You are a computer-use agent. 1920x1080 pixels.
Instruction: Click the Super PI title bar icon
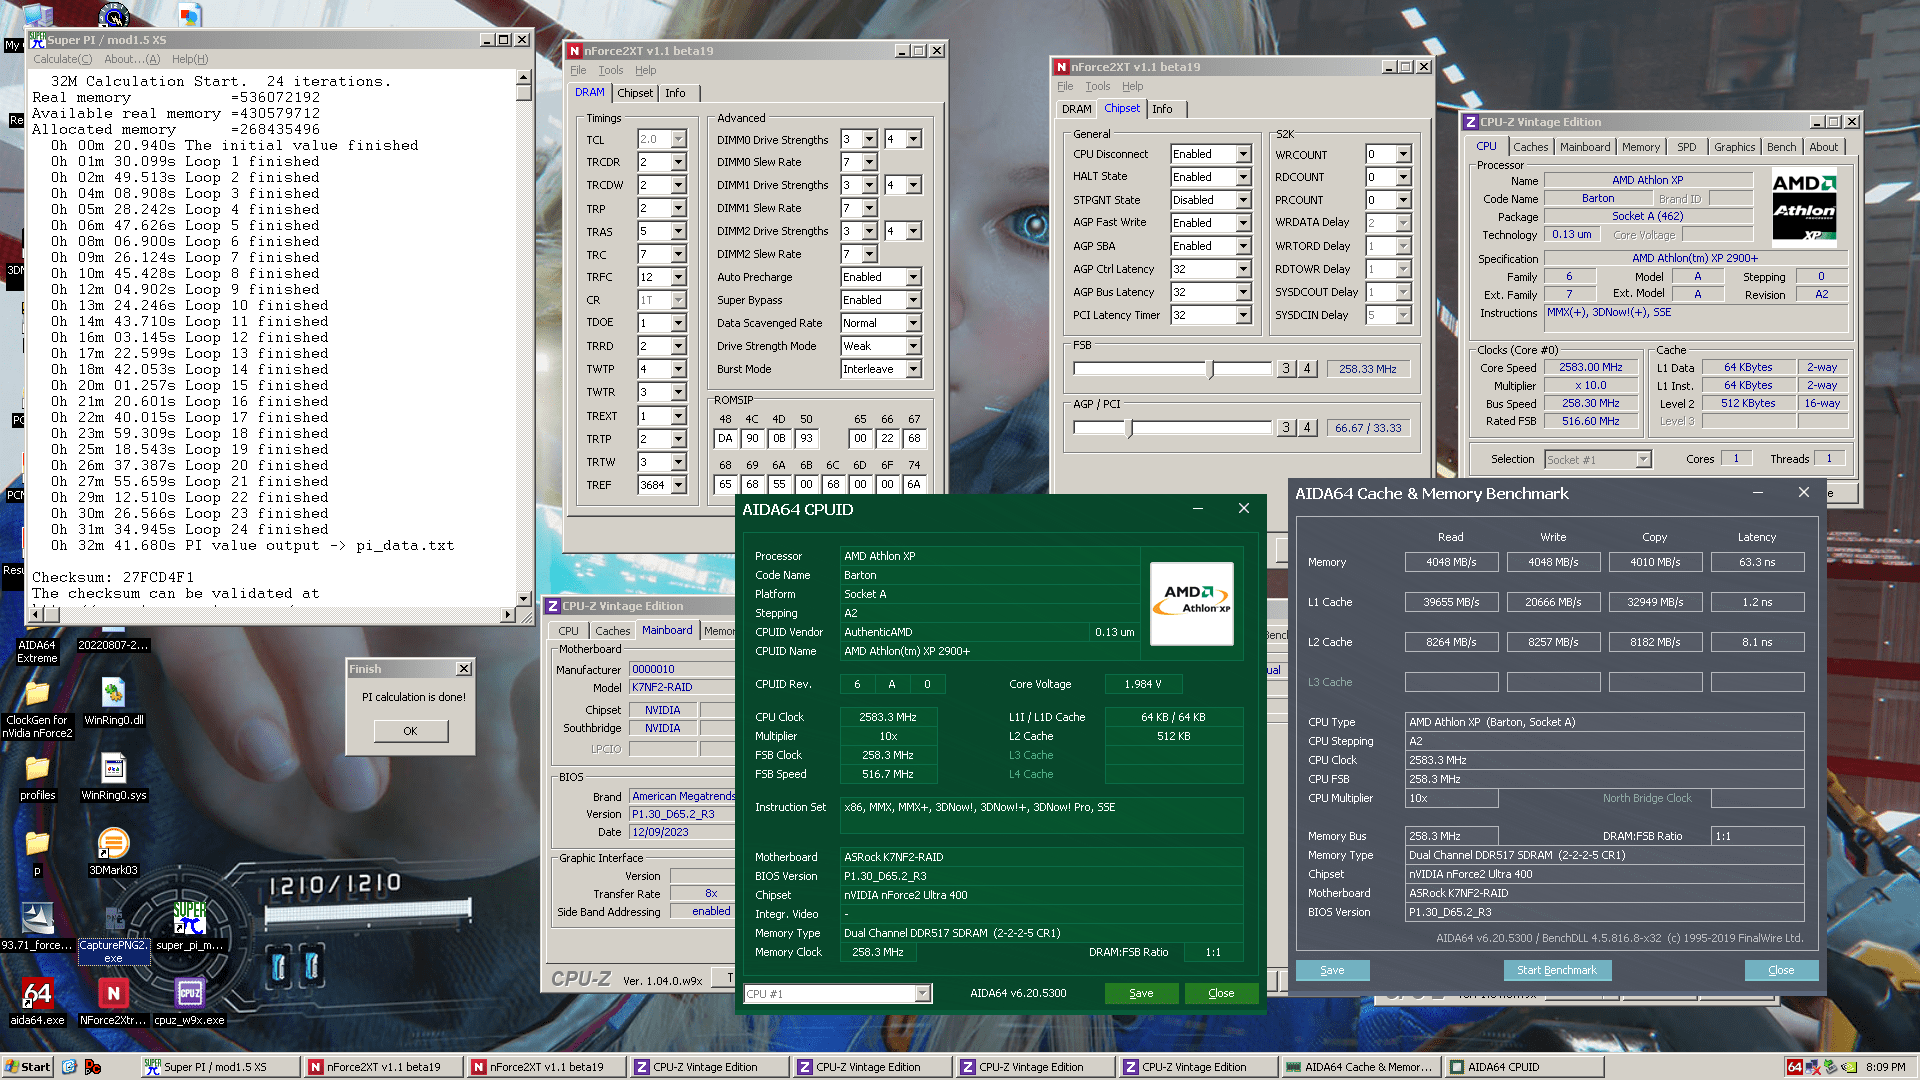point(37,40)
